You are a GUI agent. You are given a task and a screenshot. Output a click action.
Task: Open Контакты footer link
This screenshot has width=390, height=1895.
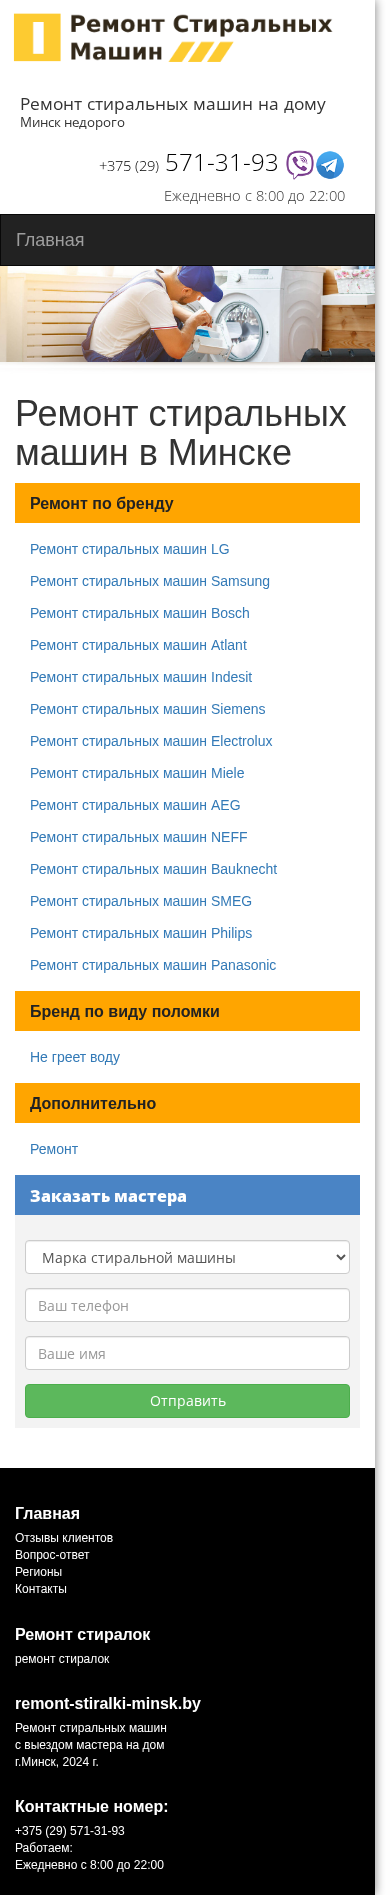[41, 1589]
